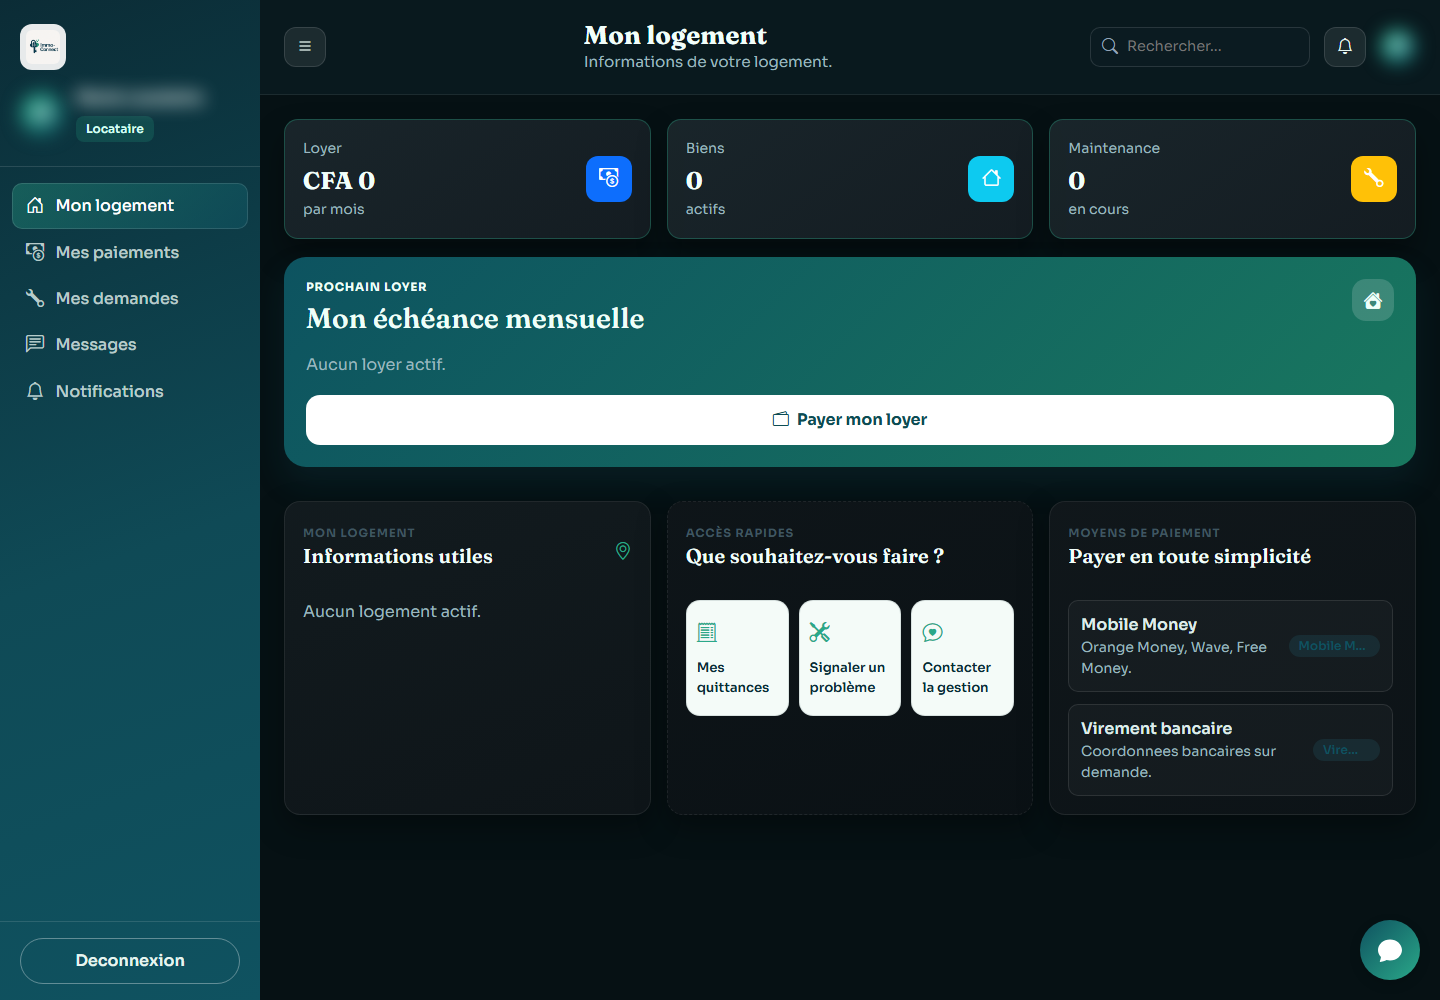Open the notifications bell in header
Viewport: 1440px width, 1000px height.
[1345, 47]
